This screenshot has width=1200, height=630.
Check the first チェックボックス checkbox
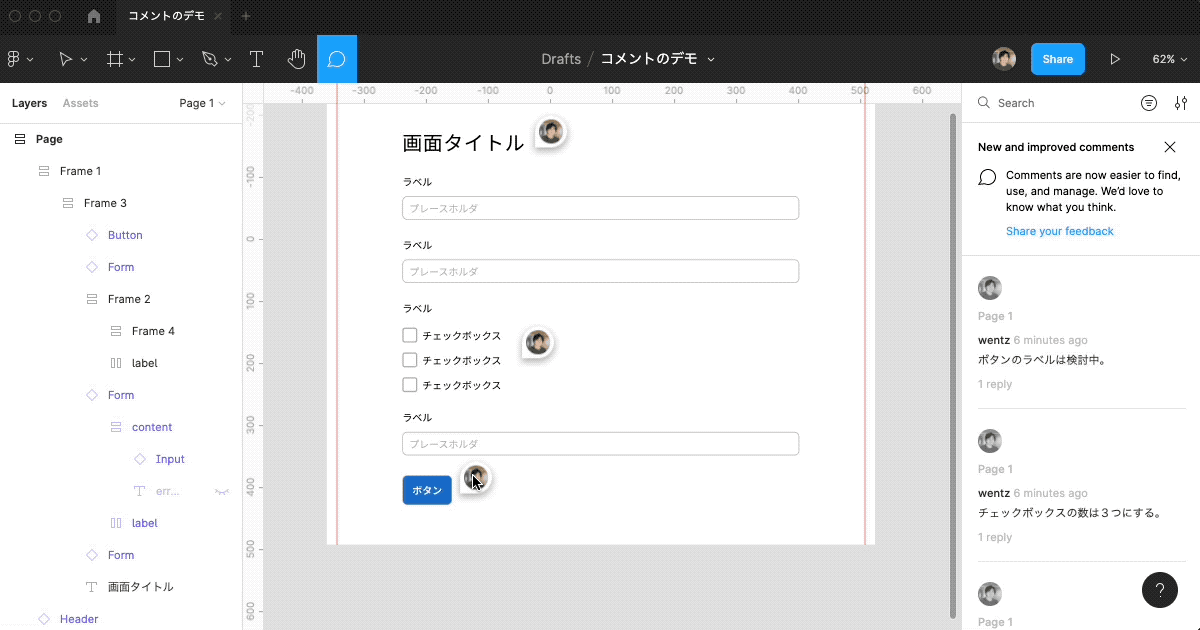point(409,335)
